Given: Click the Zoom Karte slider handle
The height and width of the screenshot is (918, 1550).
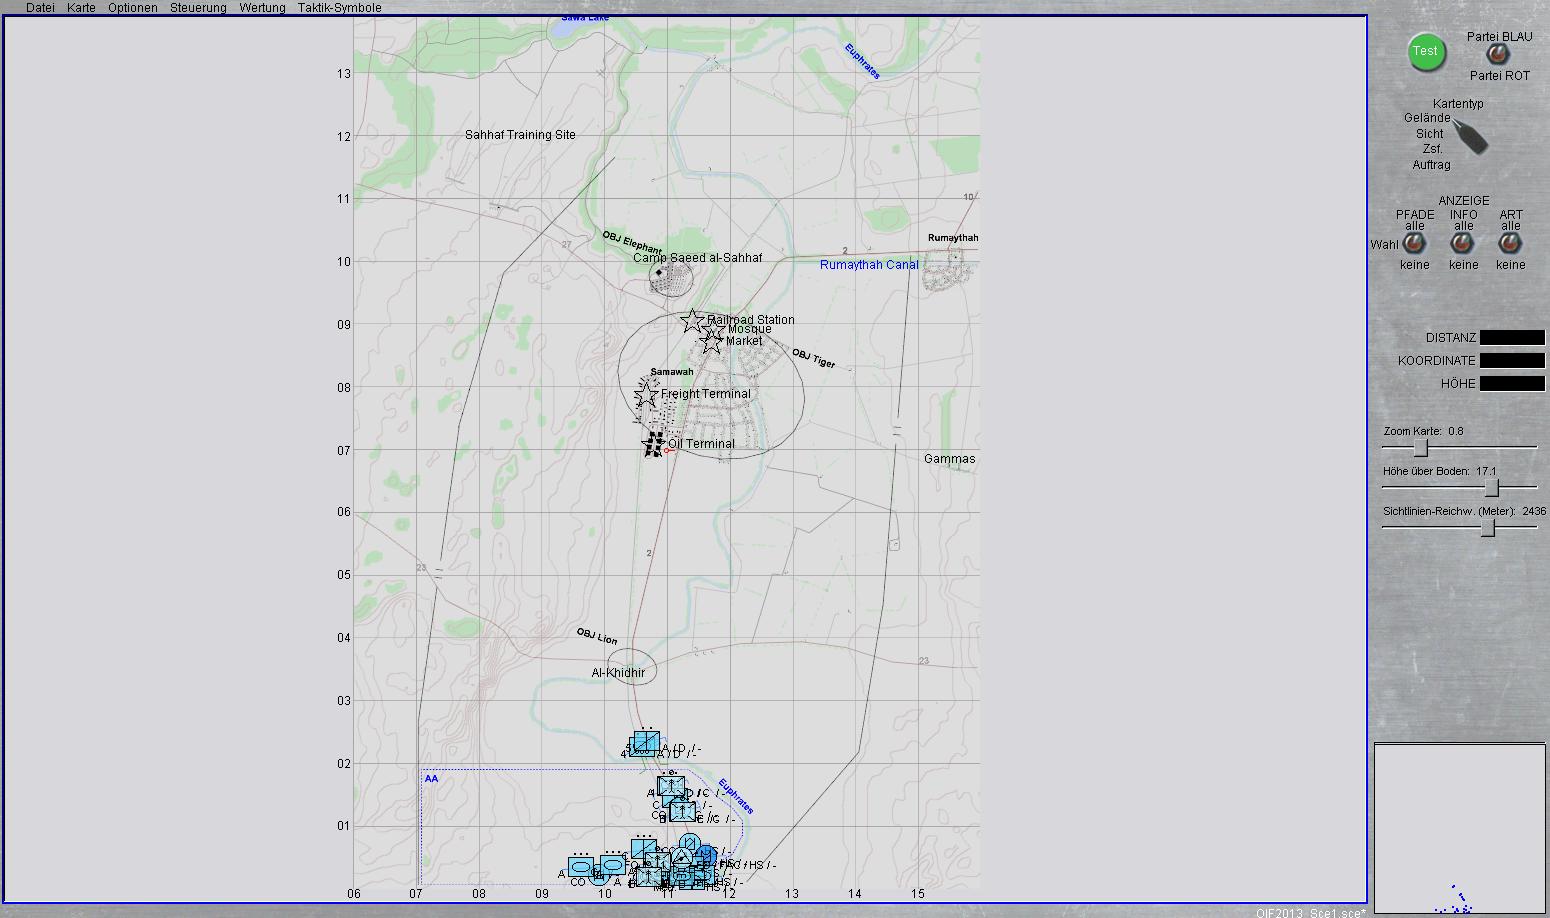Looking at the screenshot, I should (x=1420, y=448).
